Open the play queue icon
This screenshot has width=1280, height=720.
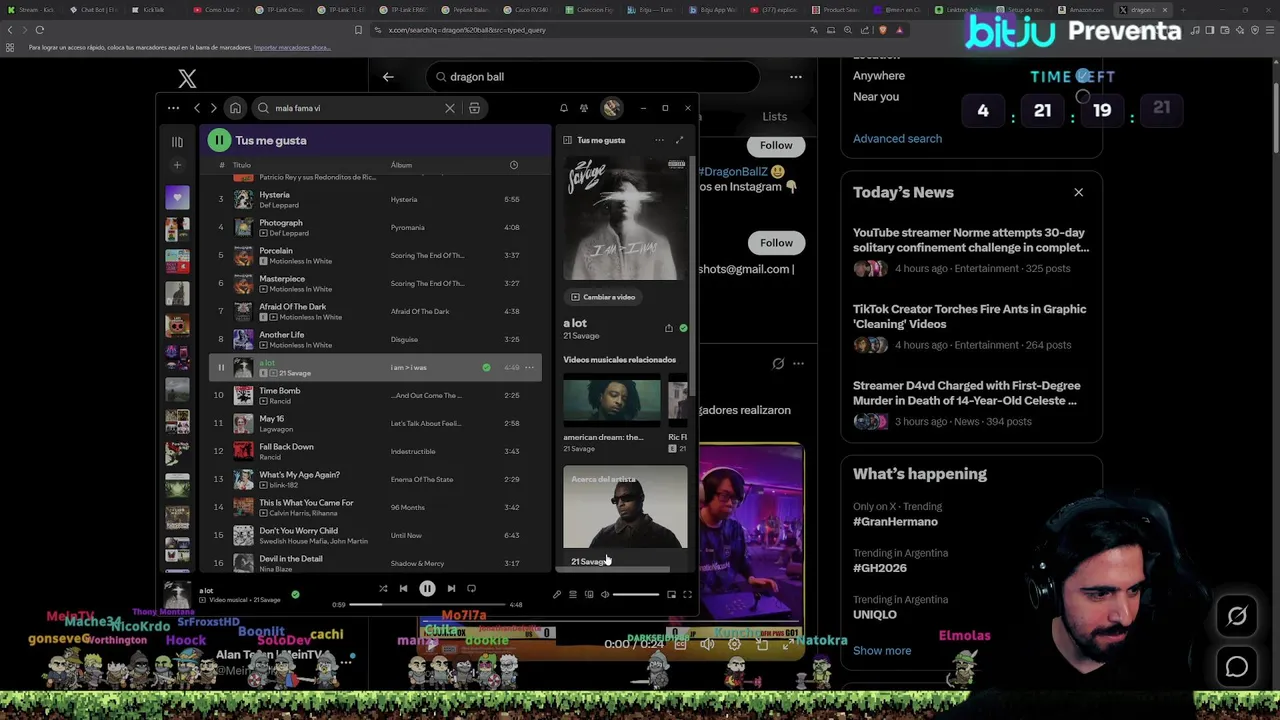pos(573,595)
